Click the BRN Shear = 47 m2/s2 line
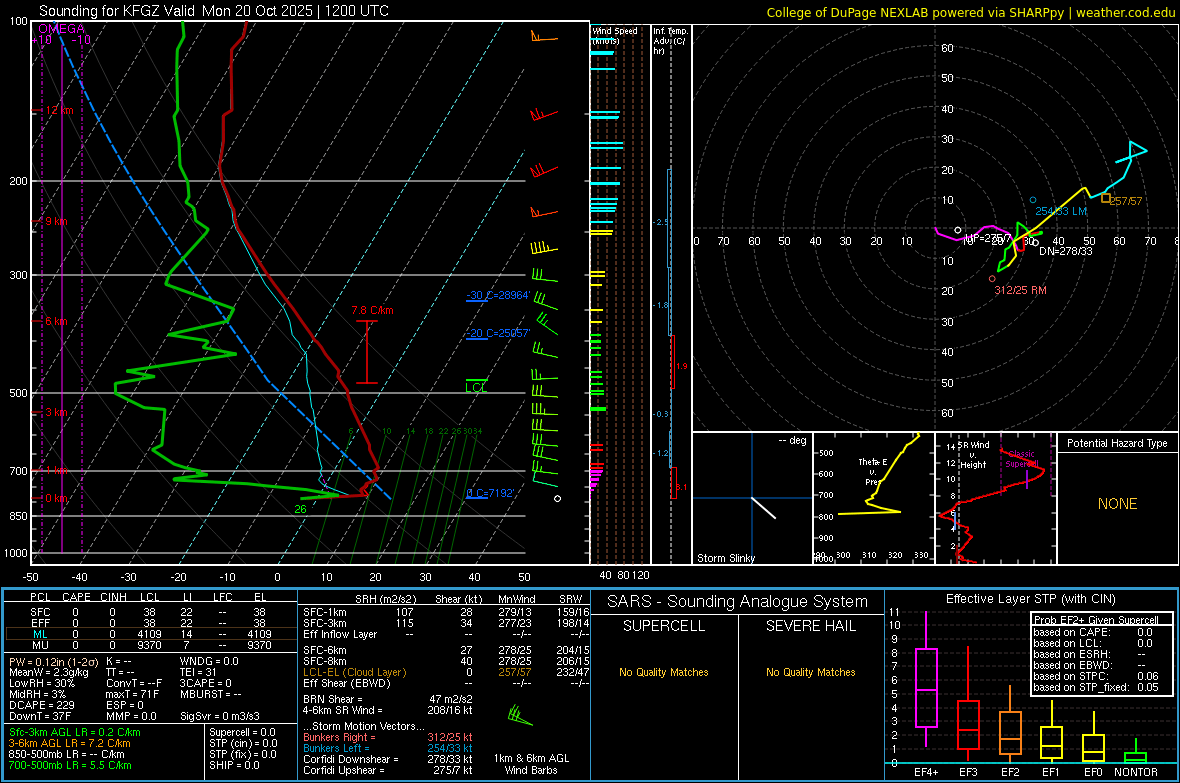Viewport: 1180px width, 783px height. (x=388, y=699)
